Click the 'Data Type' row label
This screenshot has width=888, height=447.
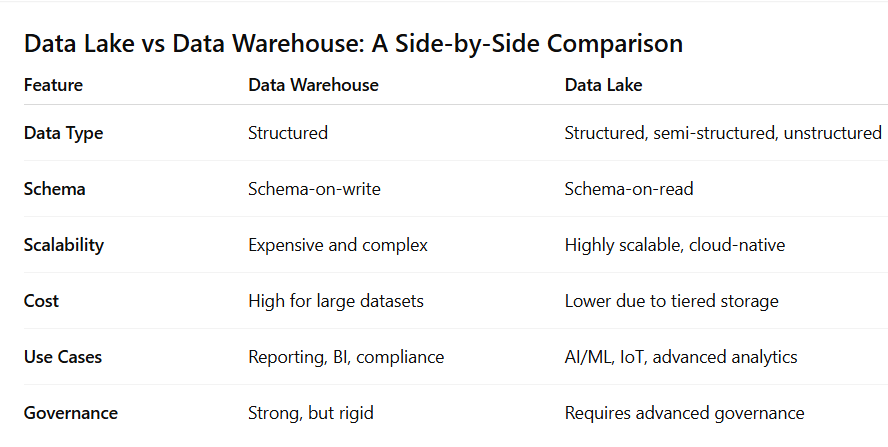coord(63,133)
